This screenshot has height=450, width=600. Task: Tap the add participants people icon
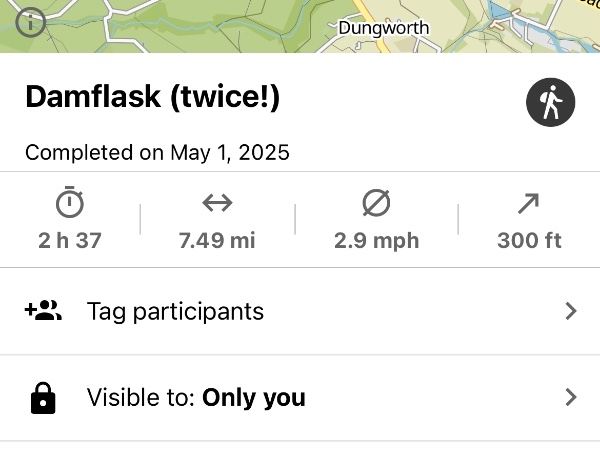43,311
